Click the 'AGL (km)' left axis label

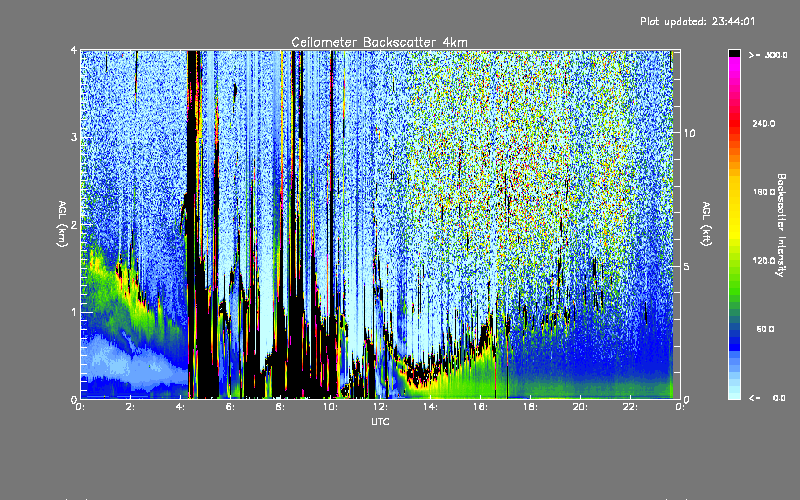pyautogui.click(x=62, y=224)
